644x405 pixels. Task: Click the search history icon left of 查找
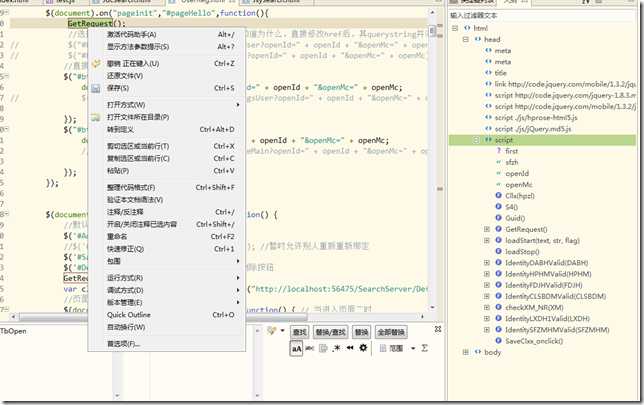coord(271,331)
